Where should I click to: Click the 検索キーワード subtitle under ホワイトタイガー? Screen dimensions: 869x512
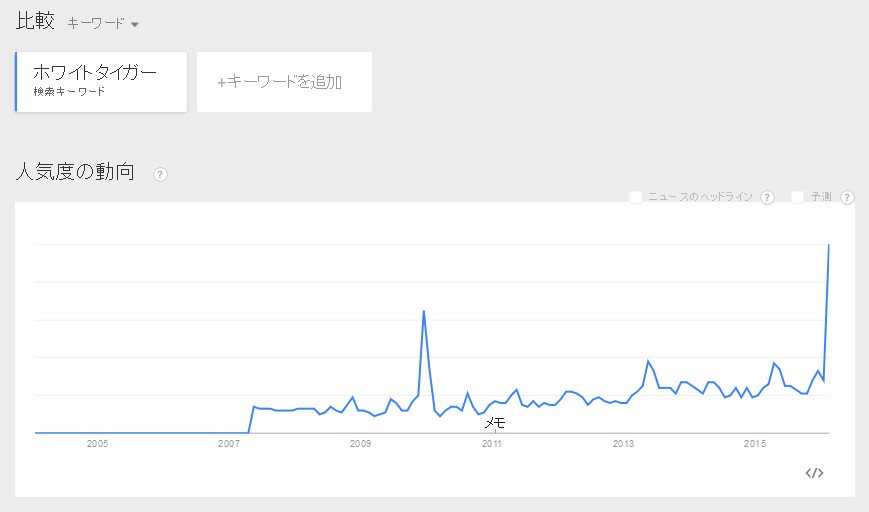coord(69,92)
